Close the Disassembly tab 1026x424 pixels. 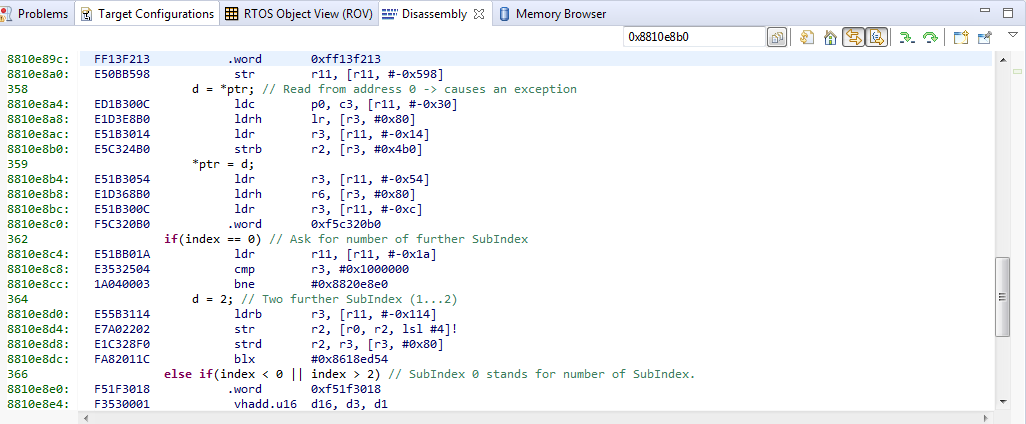(479, 14)
